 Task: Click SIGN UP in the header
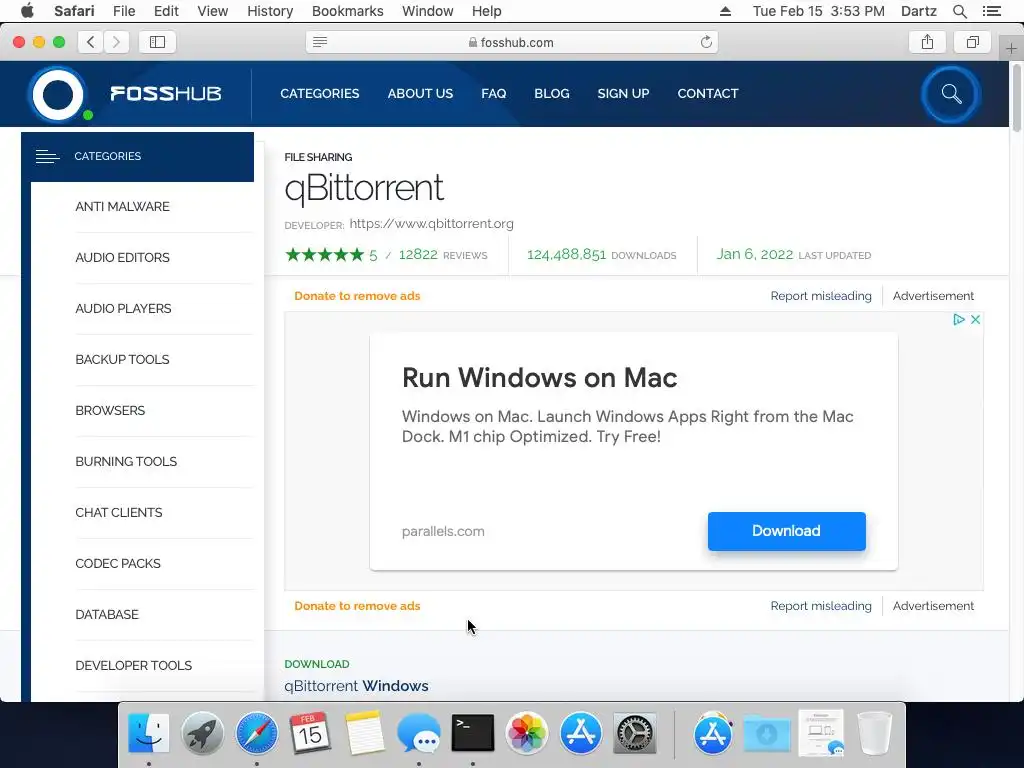pos(623,93)
